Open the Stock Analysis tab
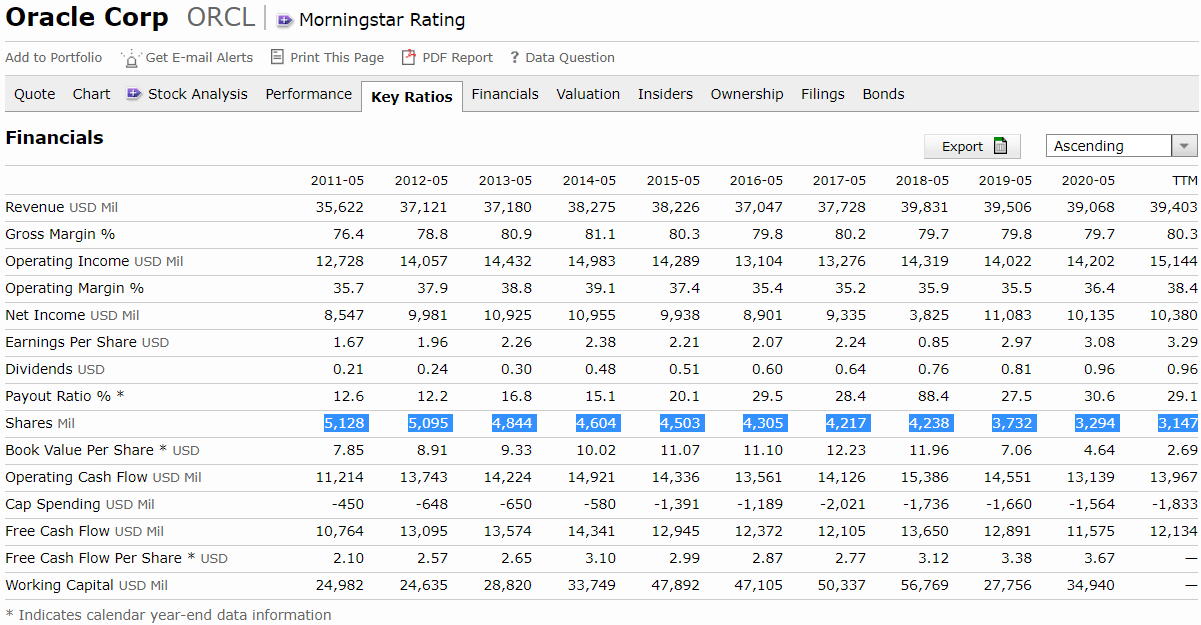 tap(198, 94)
